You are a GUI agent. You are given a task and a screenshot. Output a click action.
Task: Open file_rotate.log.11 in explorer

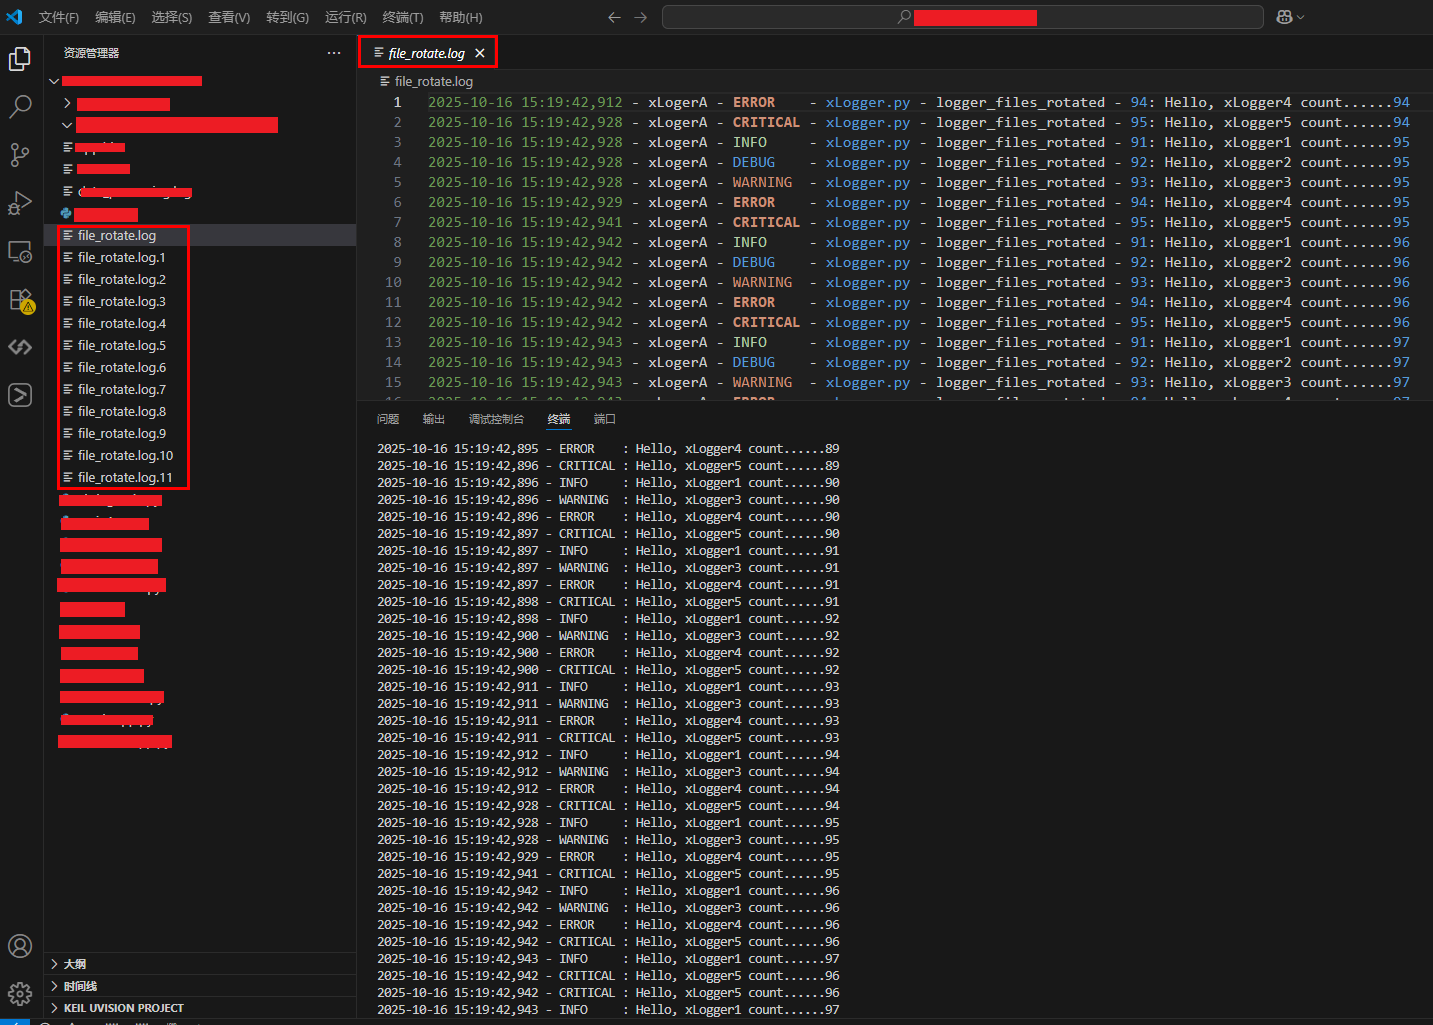[x=200, y=477]
